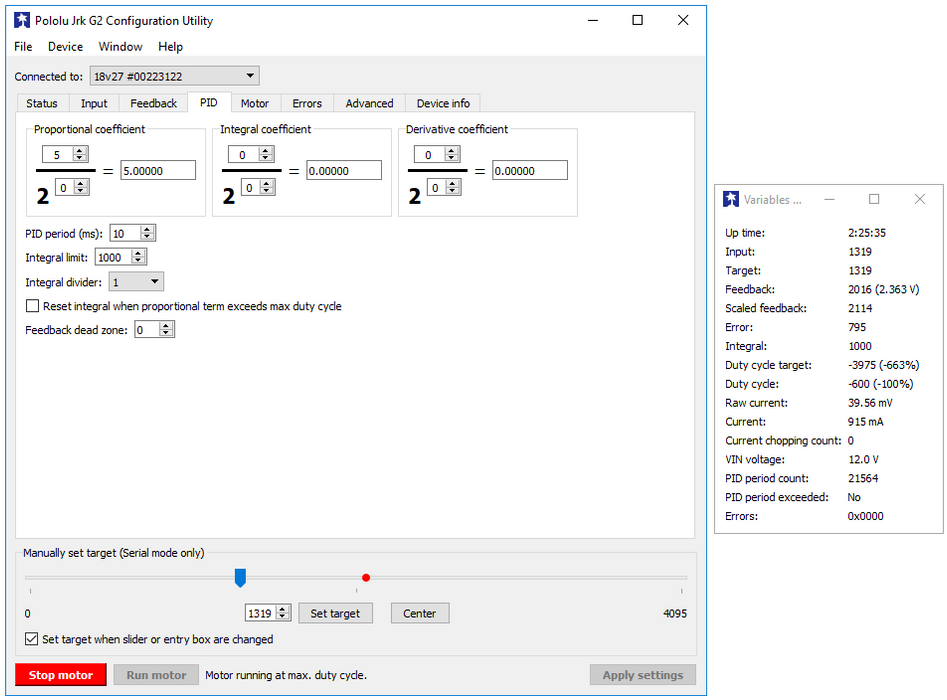947x700 pixels.
Task: Close the Variables window
Action: [919, 200]
